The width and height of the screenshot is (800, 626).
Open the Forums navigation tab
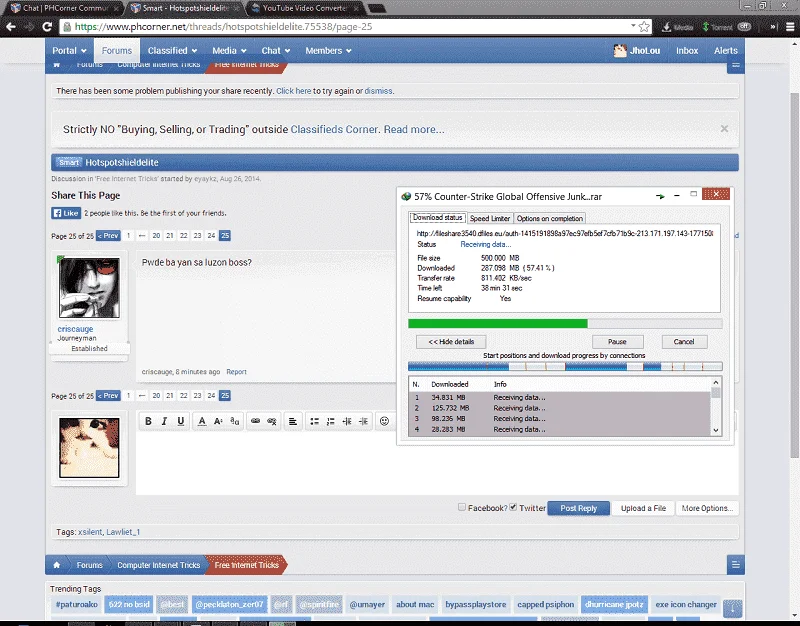[x=117, y=51]
